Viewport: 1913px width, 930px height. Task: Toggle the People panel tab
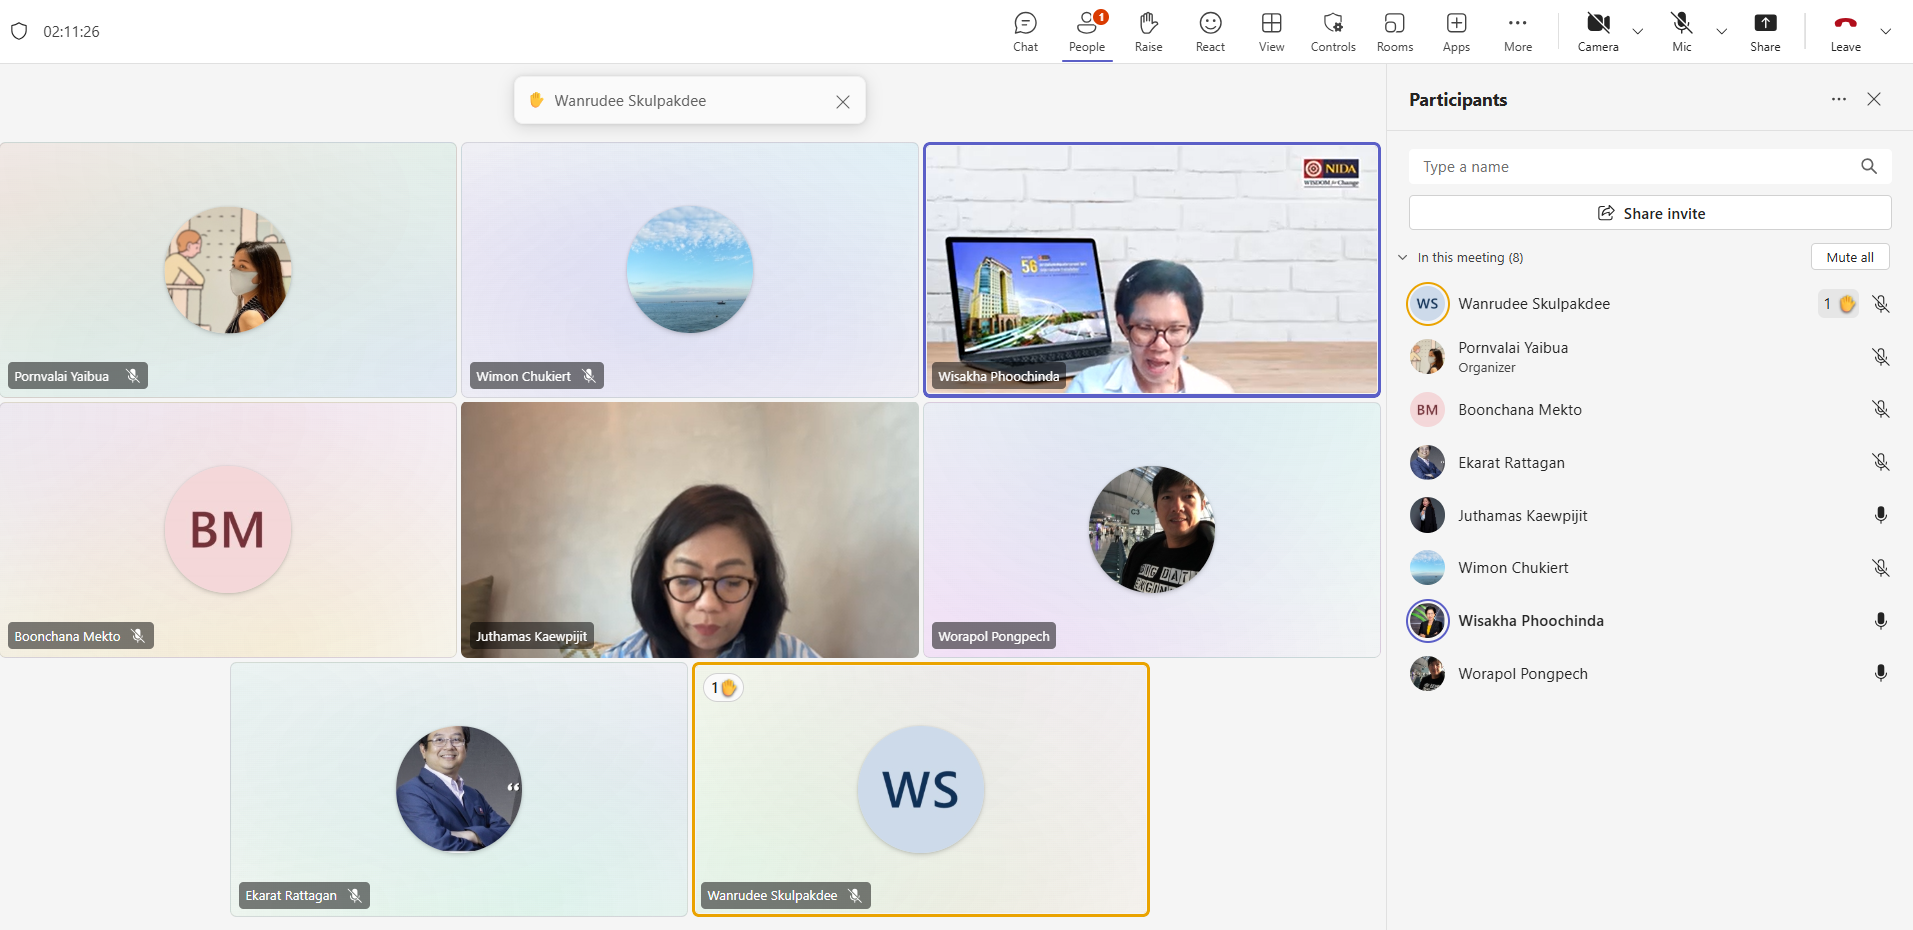[1087, 31]
